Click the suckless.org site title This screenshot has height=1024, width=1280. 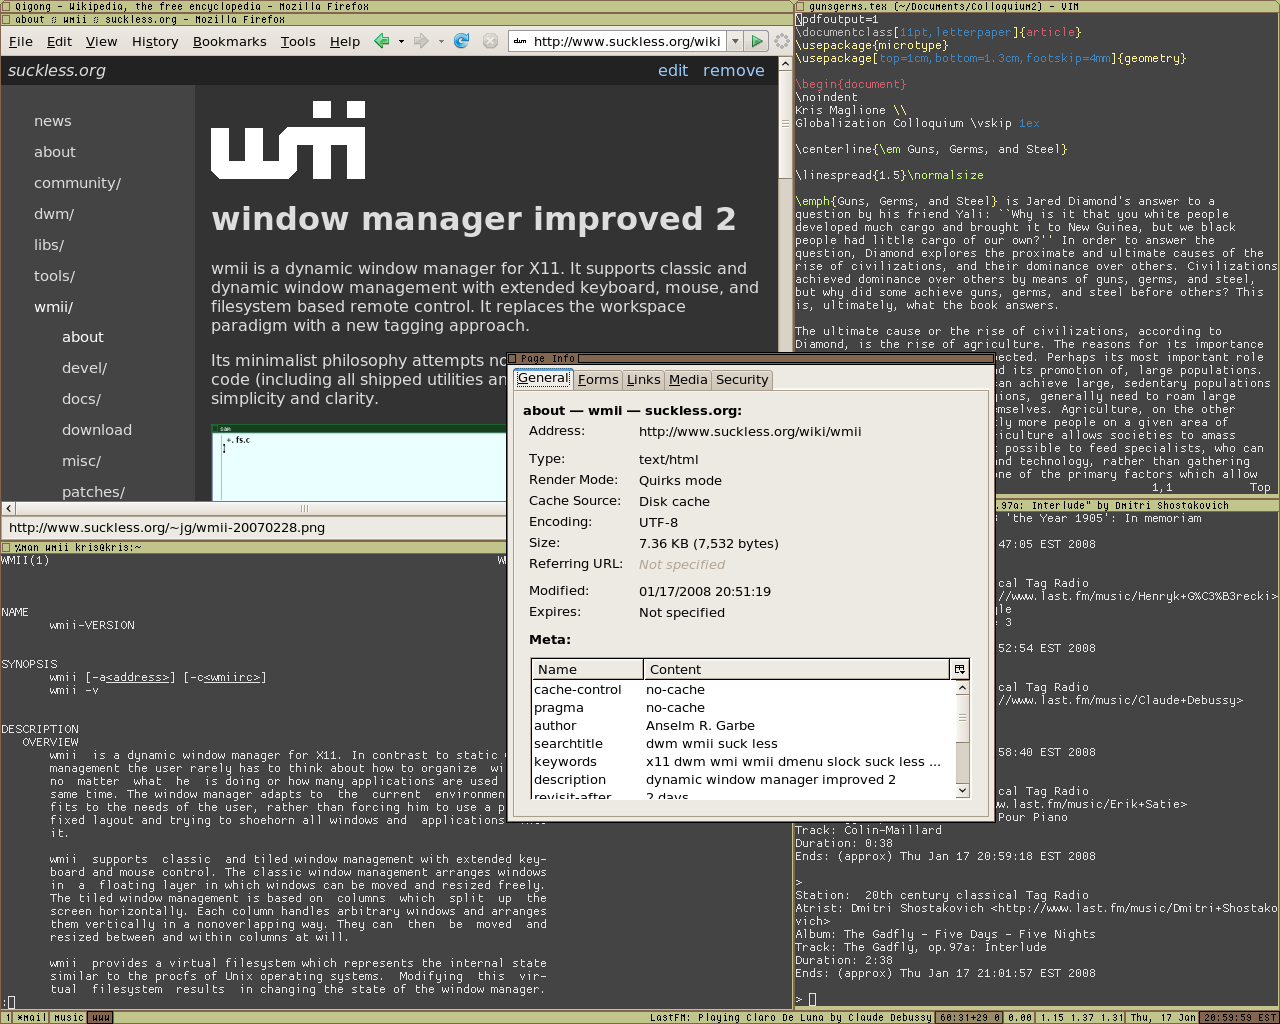pyautogui.click(x=57, y=70)
